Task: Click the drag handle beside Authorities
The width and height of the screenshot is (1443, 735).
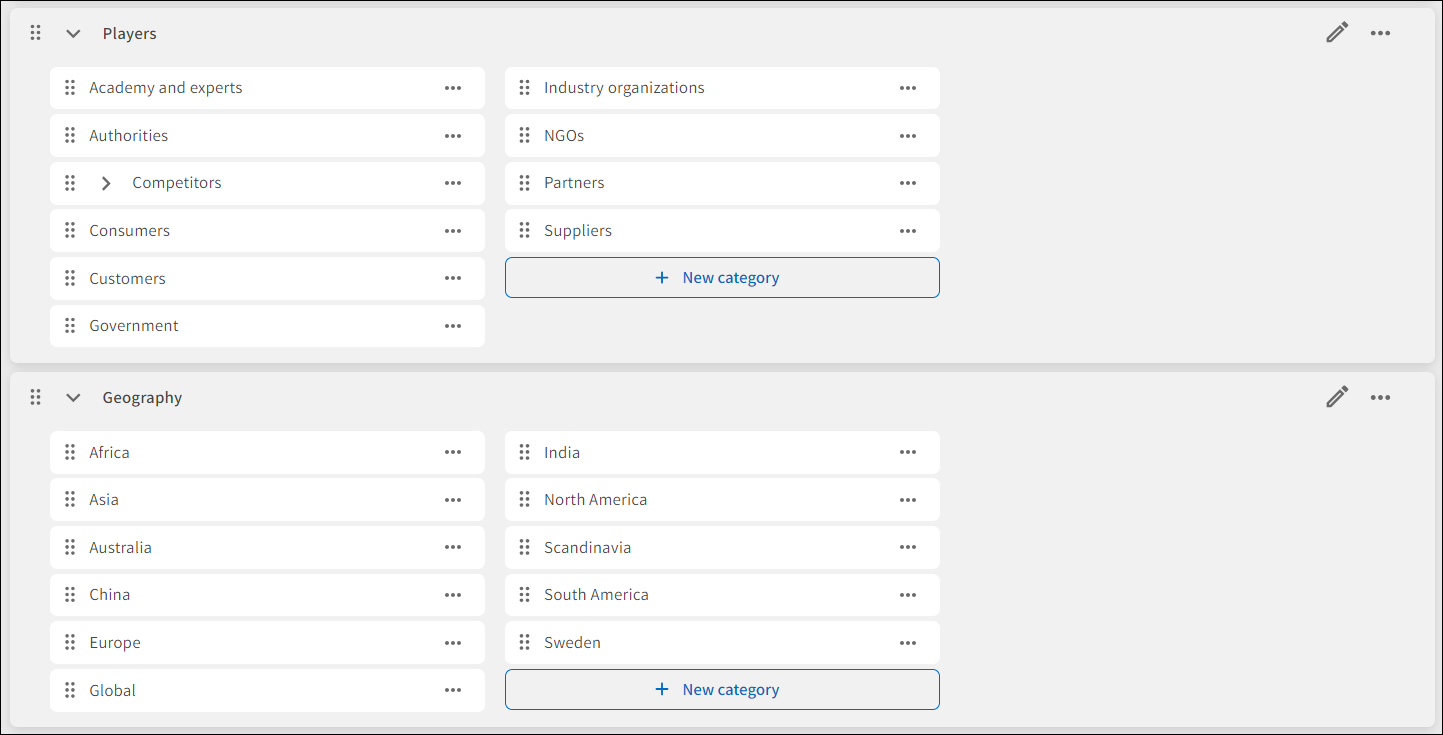Action: (x=70, y=136)
